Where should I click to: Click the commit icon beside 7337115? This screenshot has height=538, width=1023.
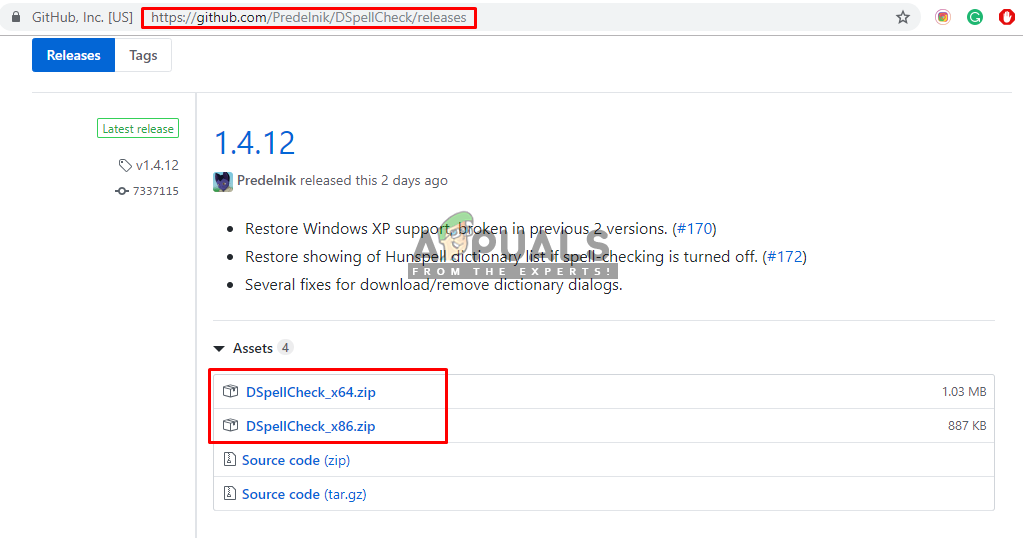(121, 191)
